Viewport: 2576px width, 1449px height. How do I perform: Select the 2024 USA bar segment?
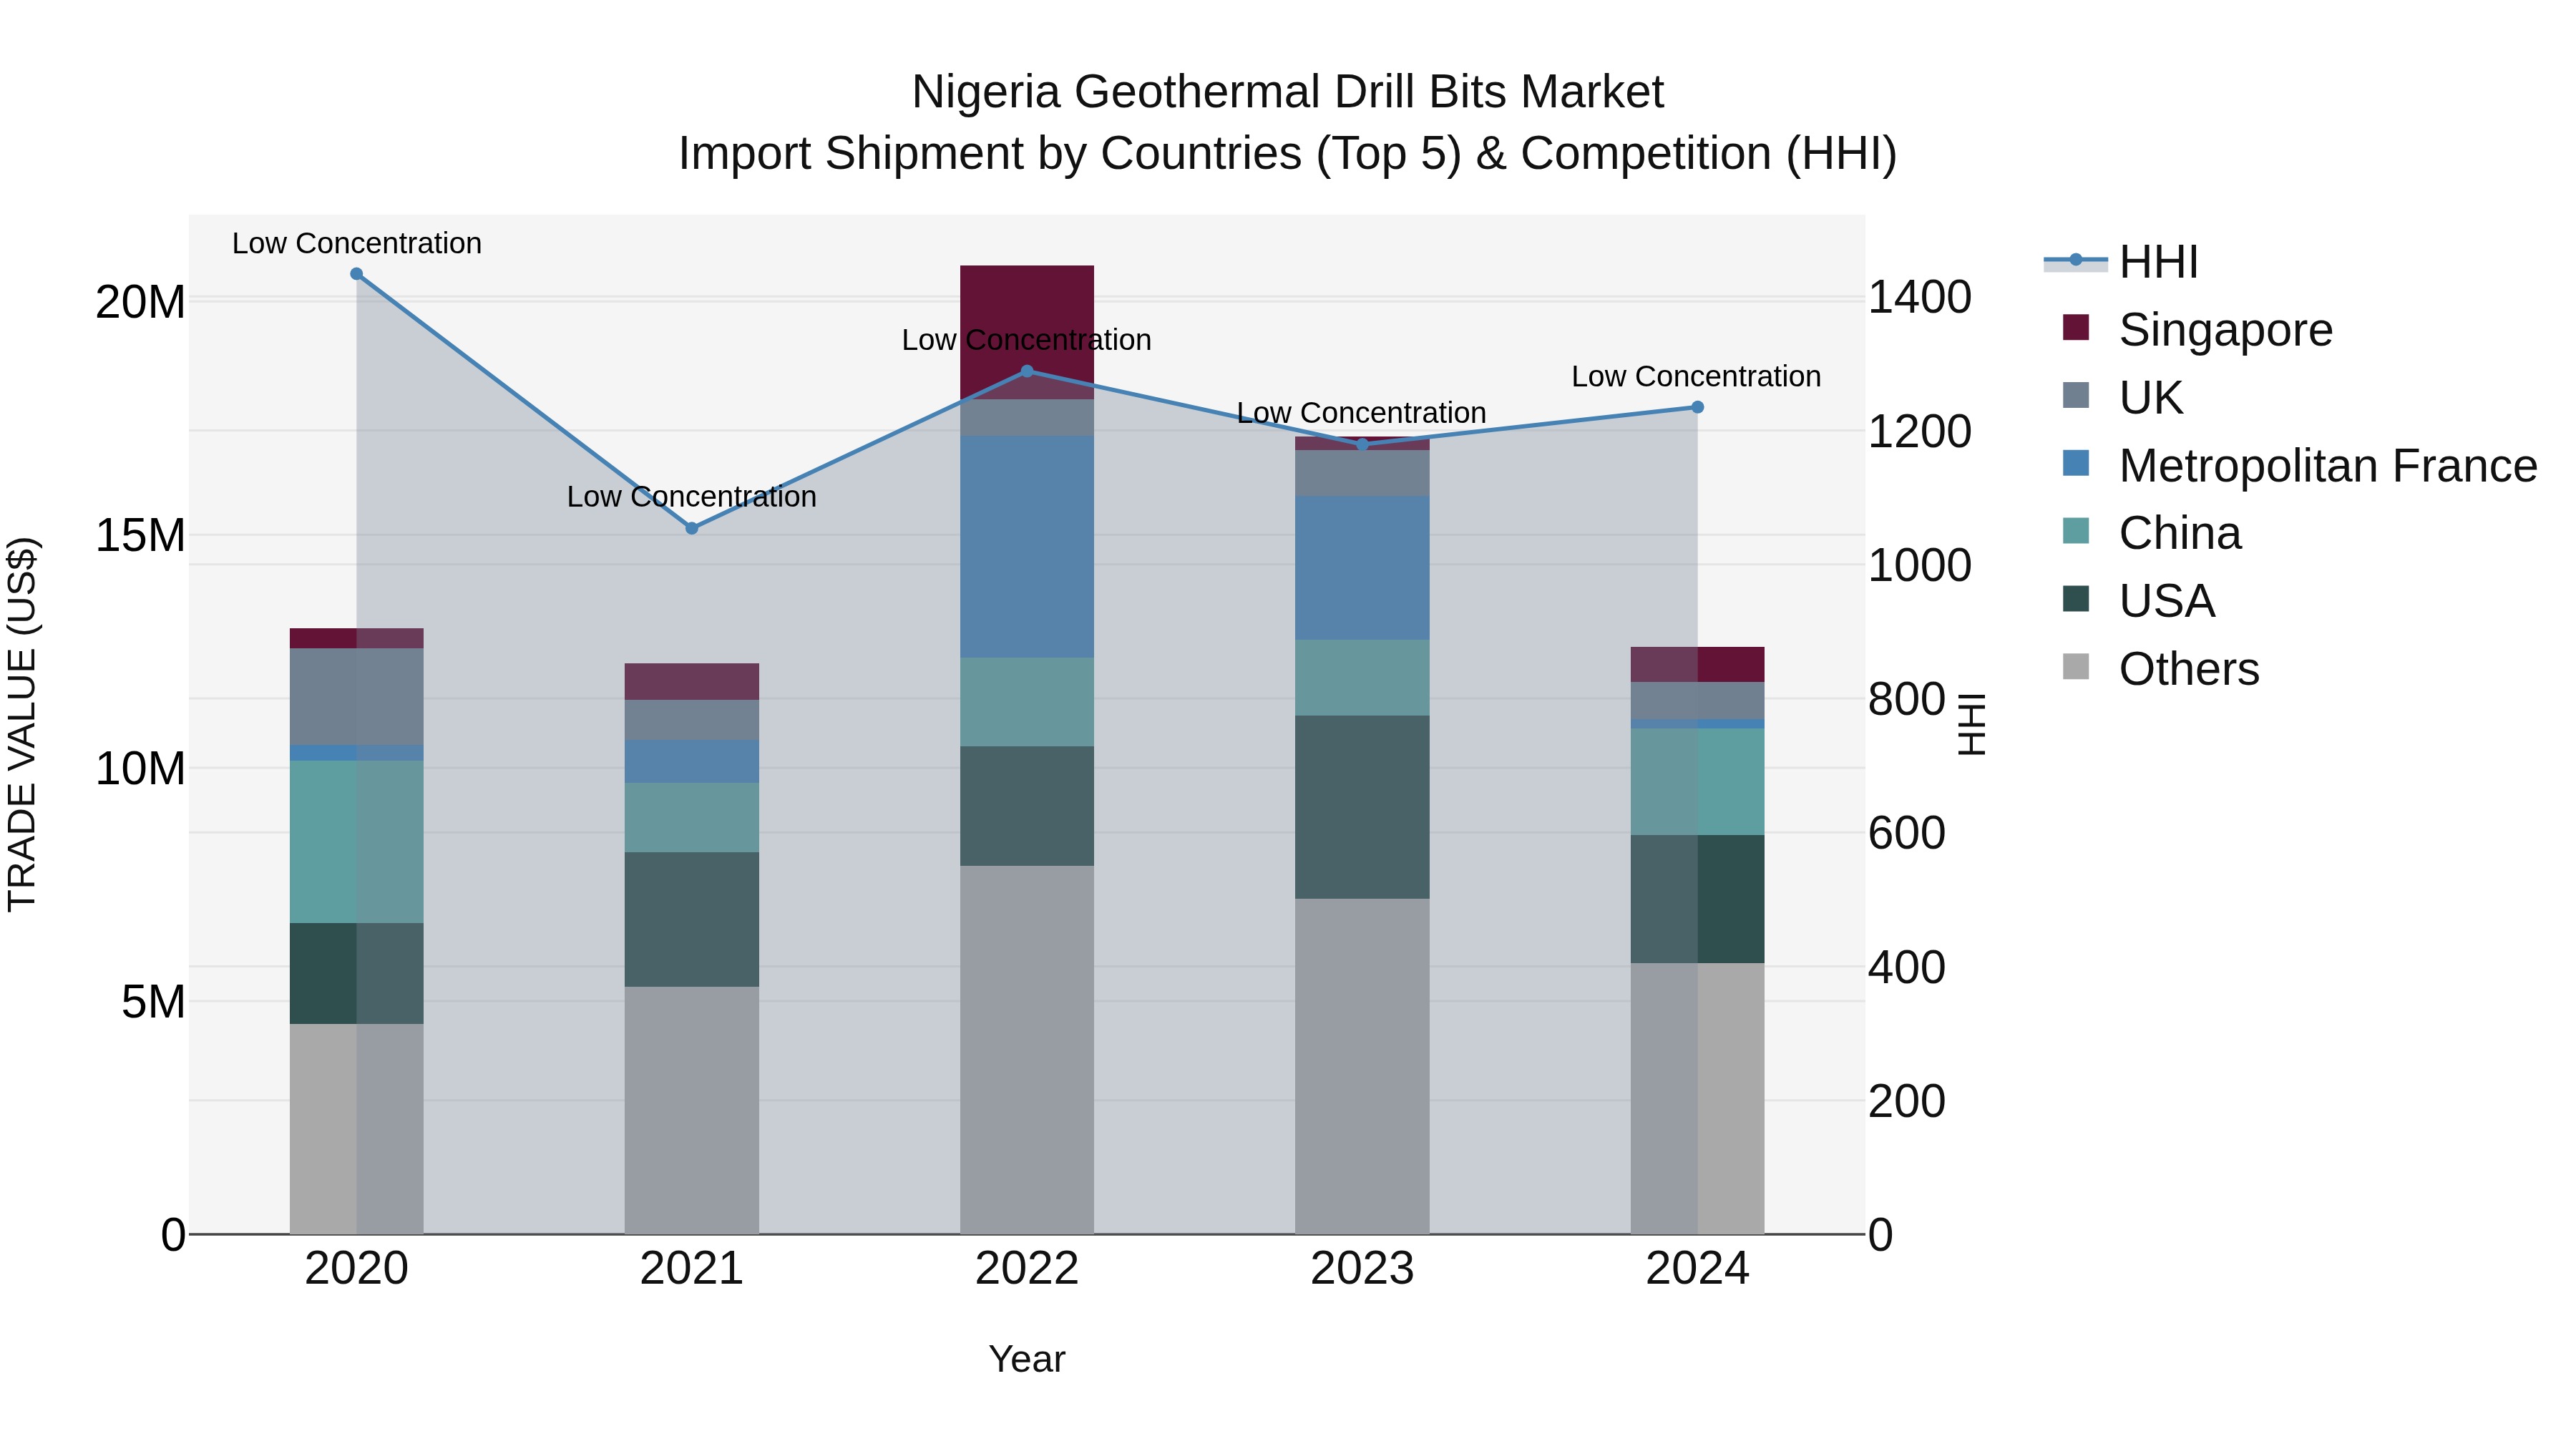tap(1697, 899)
